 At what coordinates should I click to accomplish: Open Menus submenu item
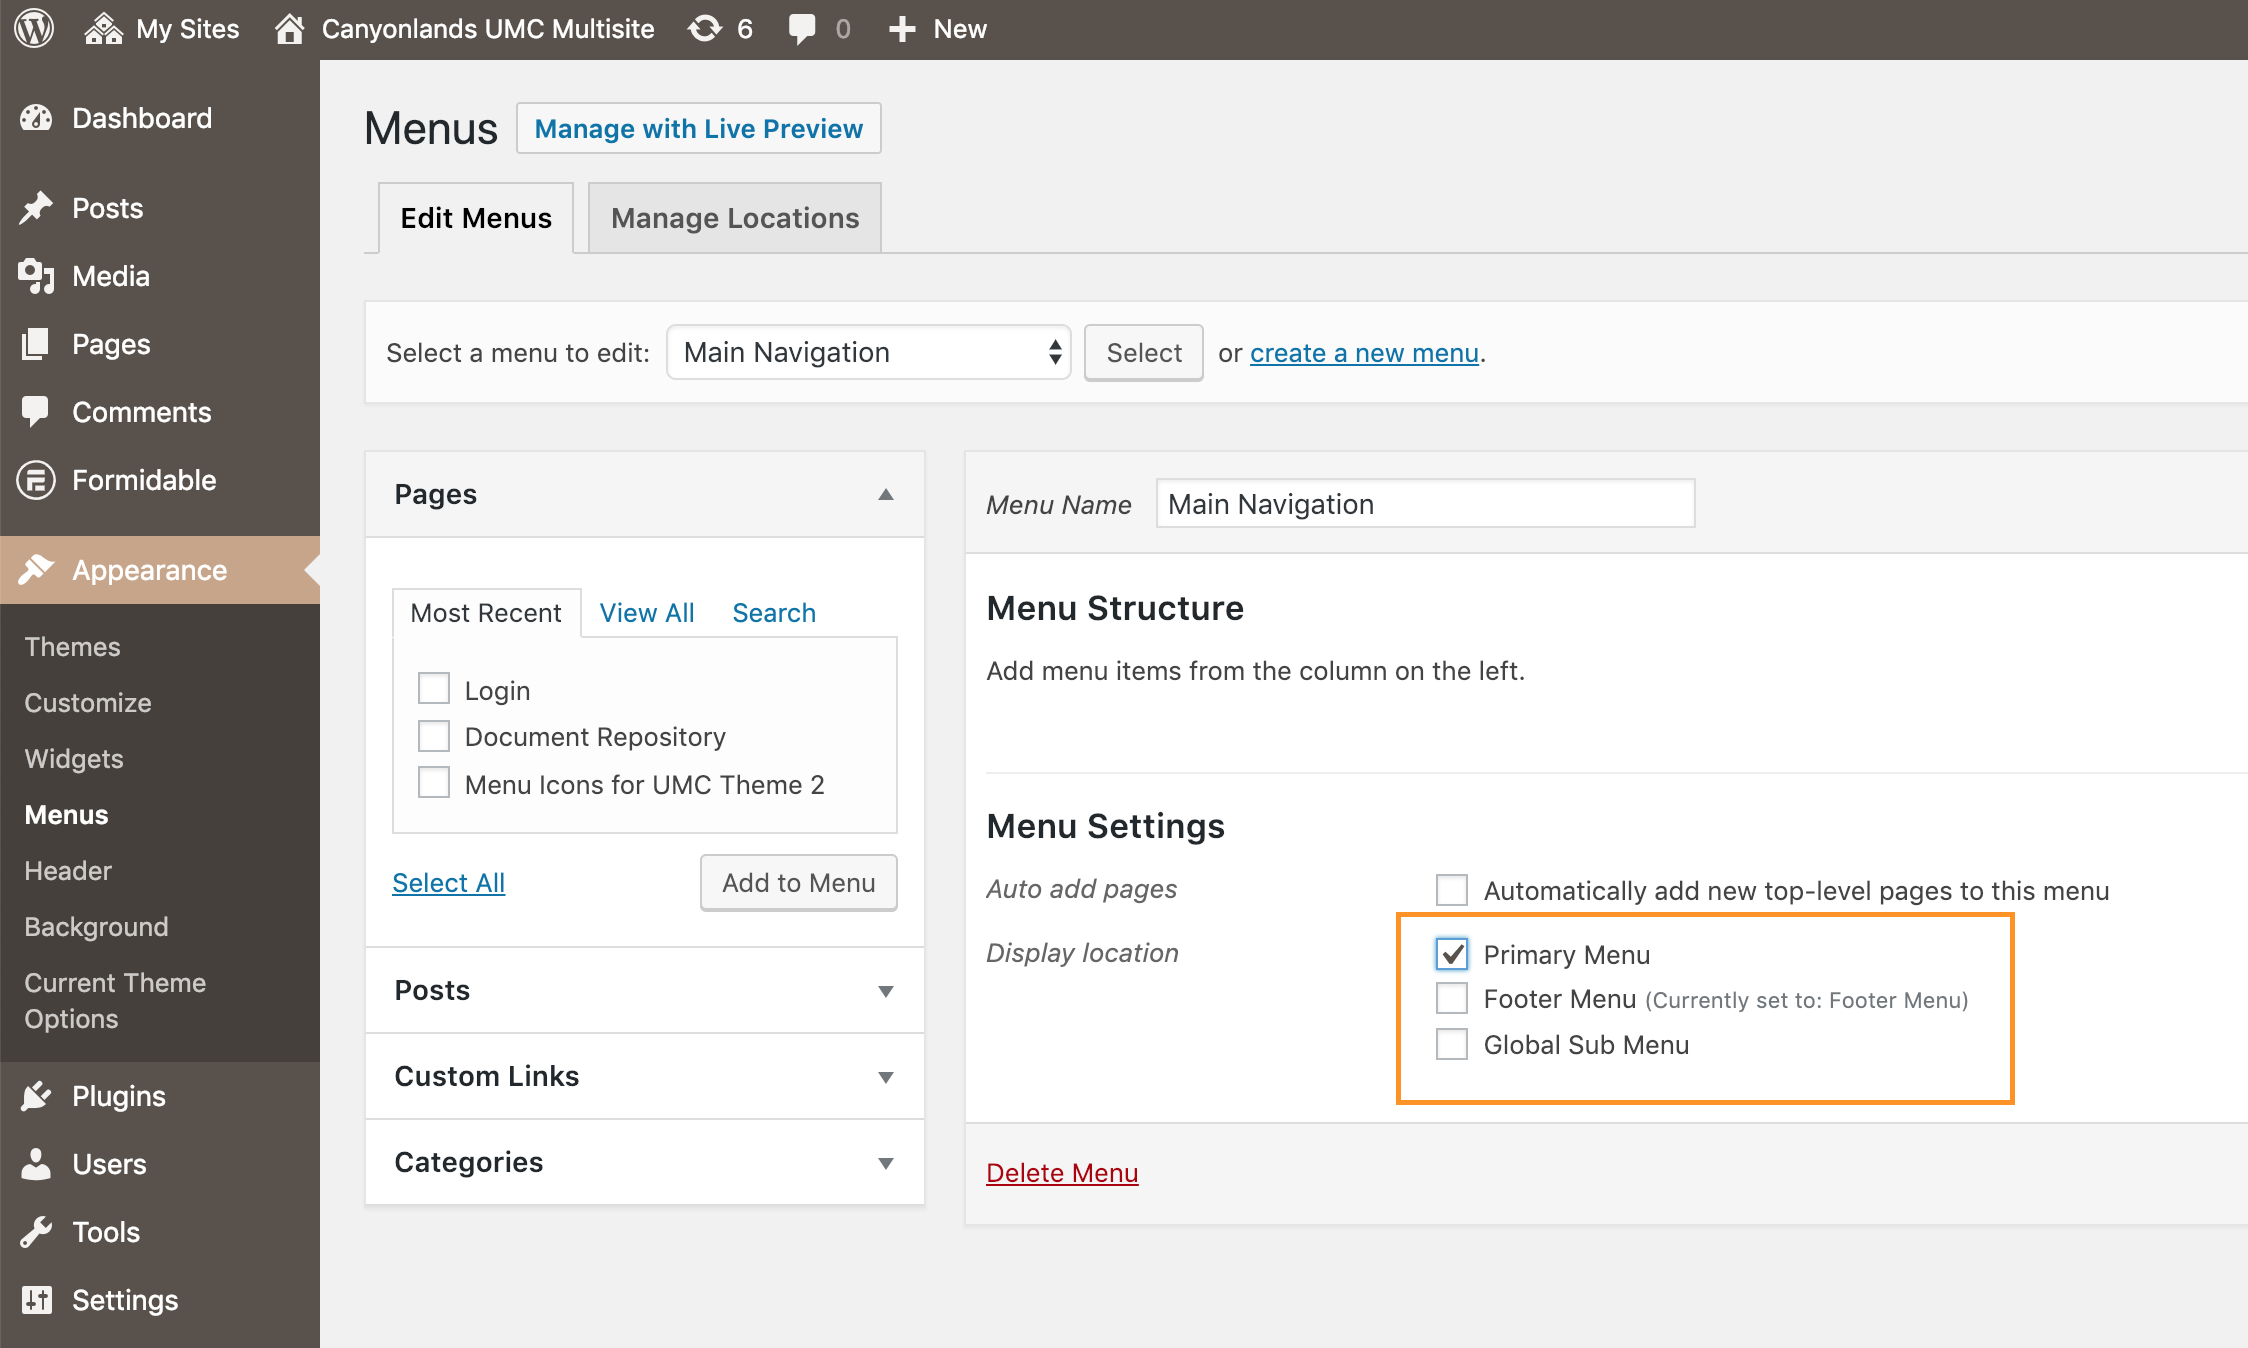point(66,815)
